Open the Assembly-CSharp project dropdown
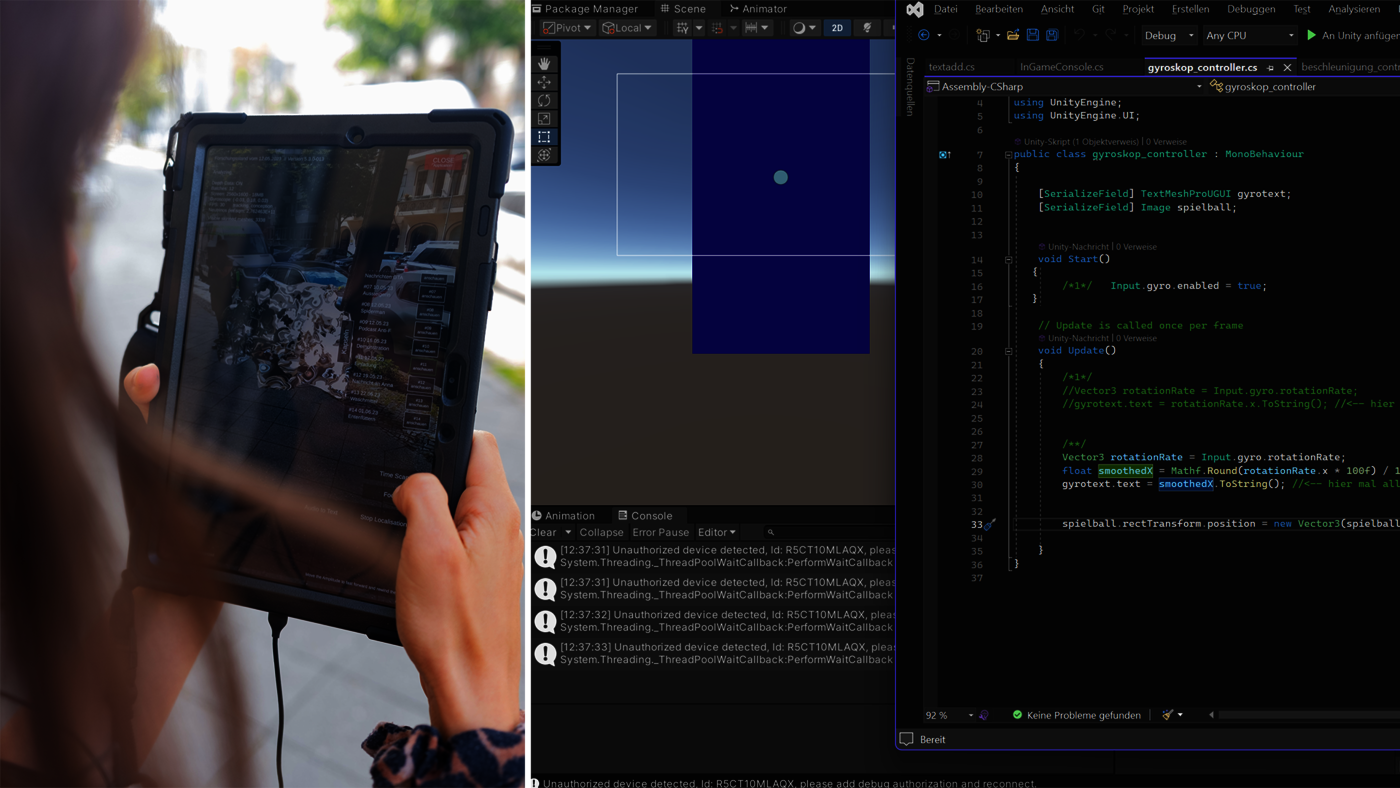This screenshot has width=1400, height=788. [1065, 87]
